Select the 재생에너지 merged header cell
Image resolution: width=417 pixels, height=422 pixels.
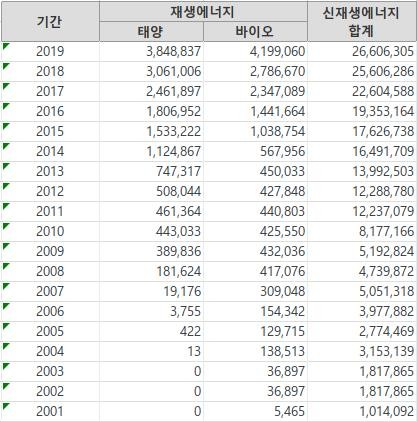click(203, 12)
